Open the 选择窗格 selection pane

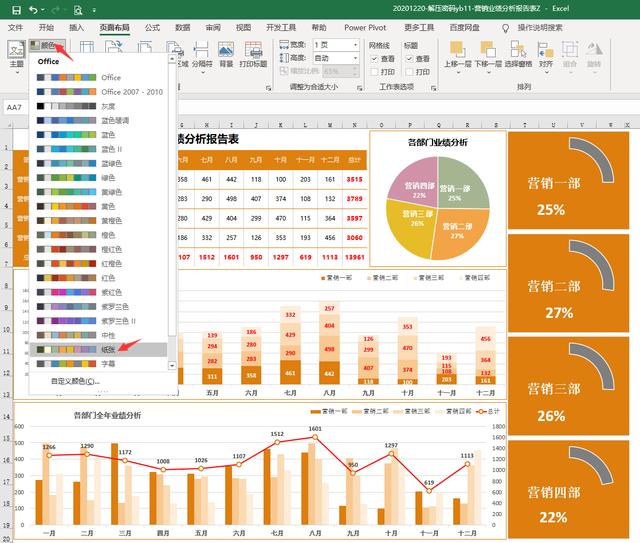coord(518,52)
